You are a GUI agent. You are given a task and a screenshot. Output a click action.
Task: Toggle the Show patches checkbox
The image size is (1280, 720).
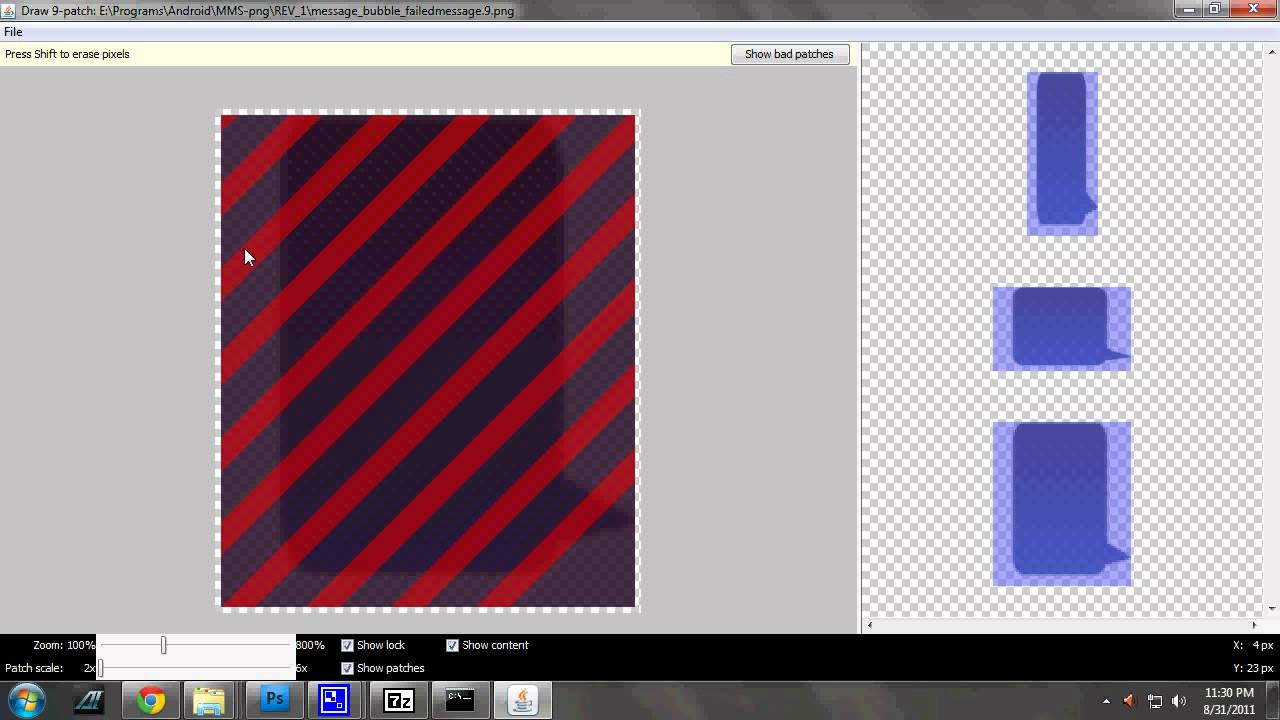point(348,668)
